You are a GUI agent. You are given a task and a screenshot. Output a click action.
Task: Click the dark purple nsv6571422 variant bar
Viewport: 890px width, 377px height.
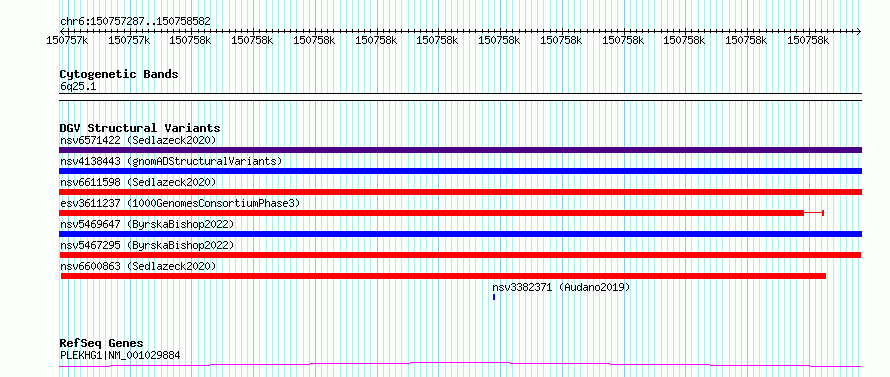point(460,150)
